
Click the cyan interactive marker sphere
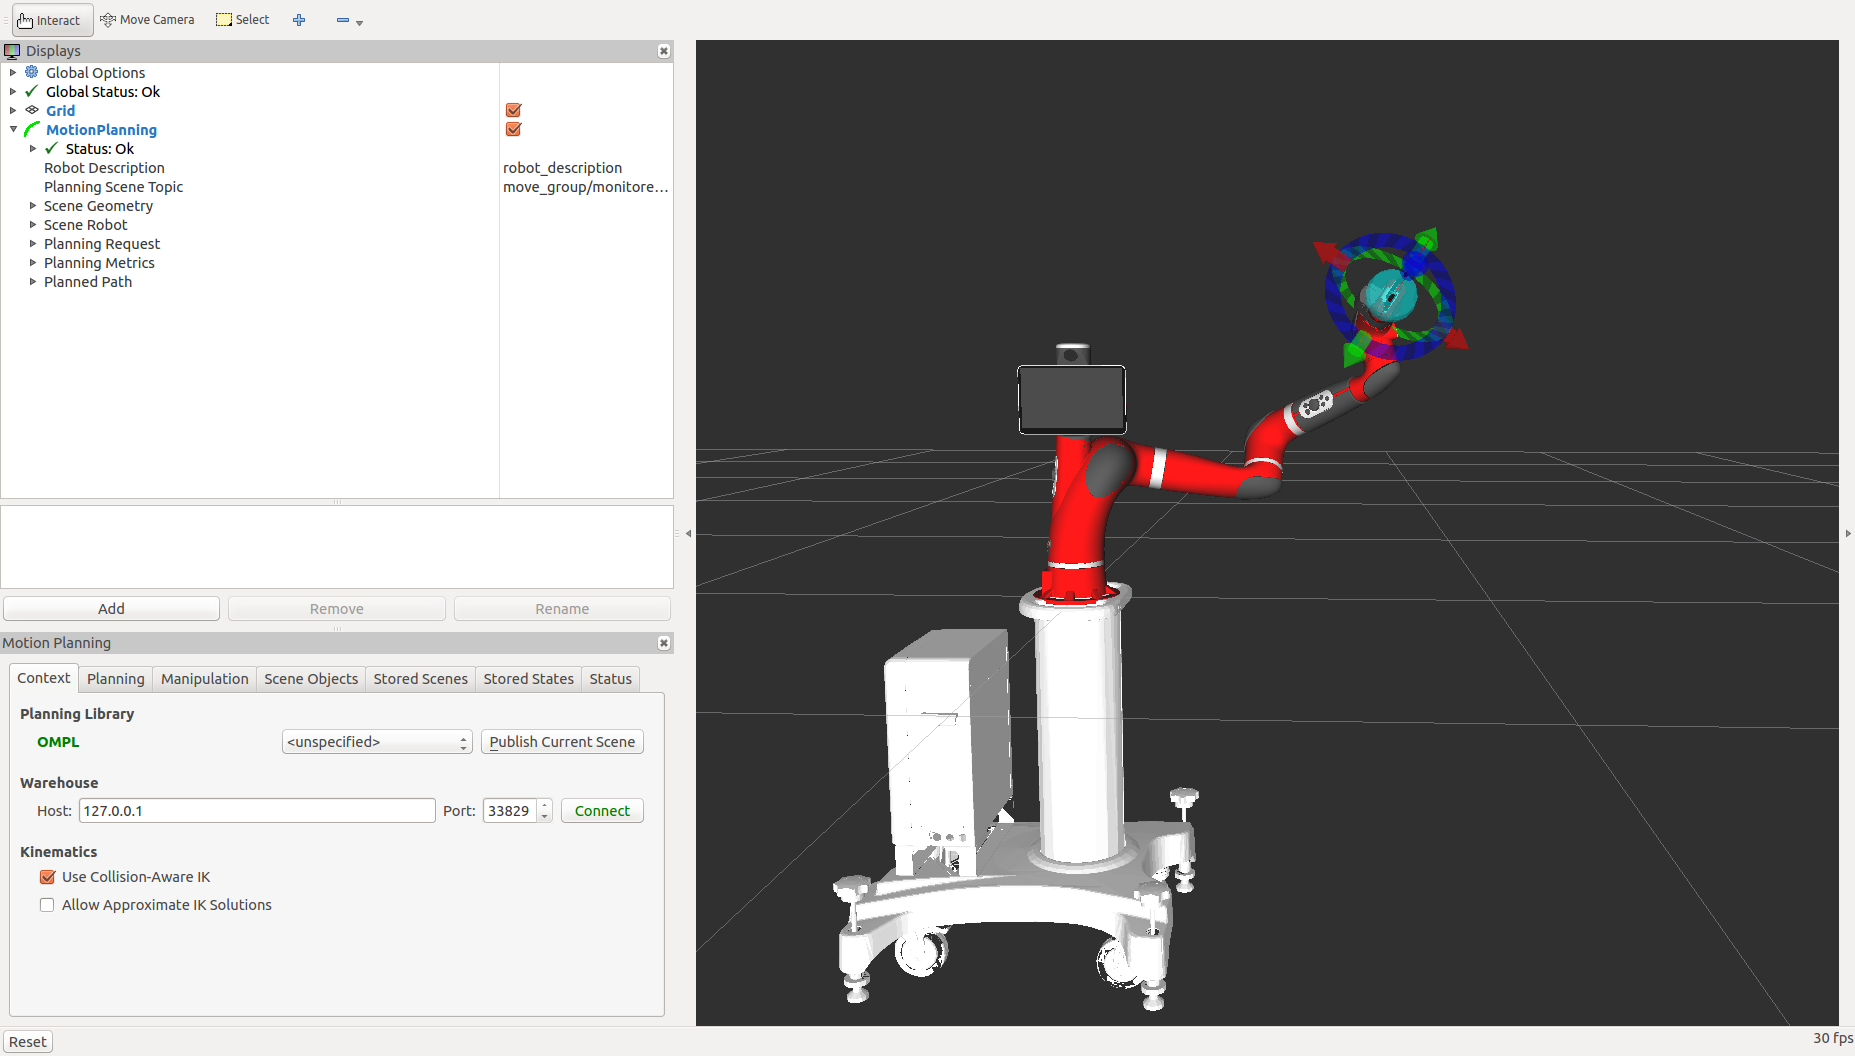pyautogui.click(x=1390, y=295)
